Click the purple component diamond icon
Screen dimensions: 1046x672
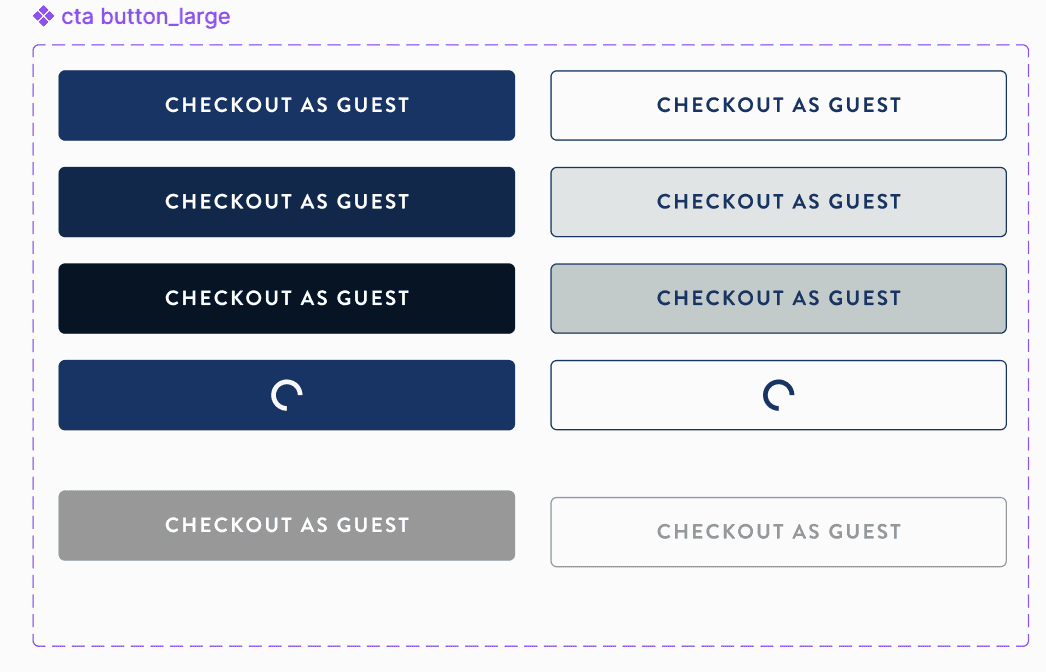pos(43,16)
